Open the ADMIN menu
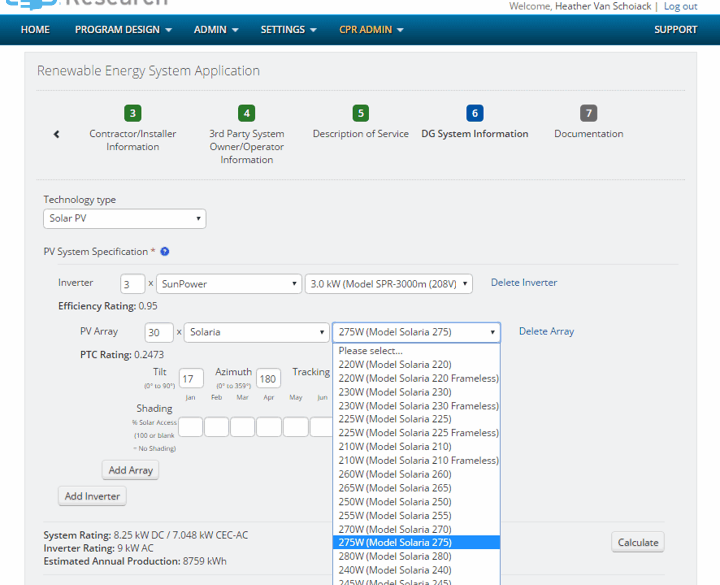Viewport: 720px width, 585px height. (x=216, y=30)
